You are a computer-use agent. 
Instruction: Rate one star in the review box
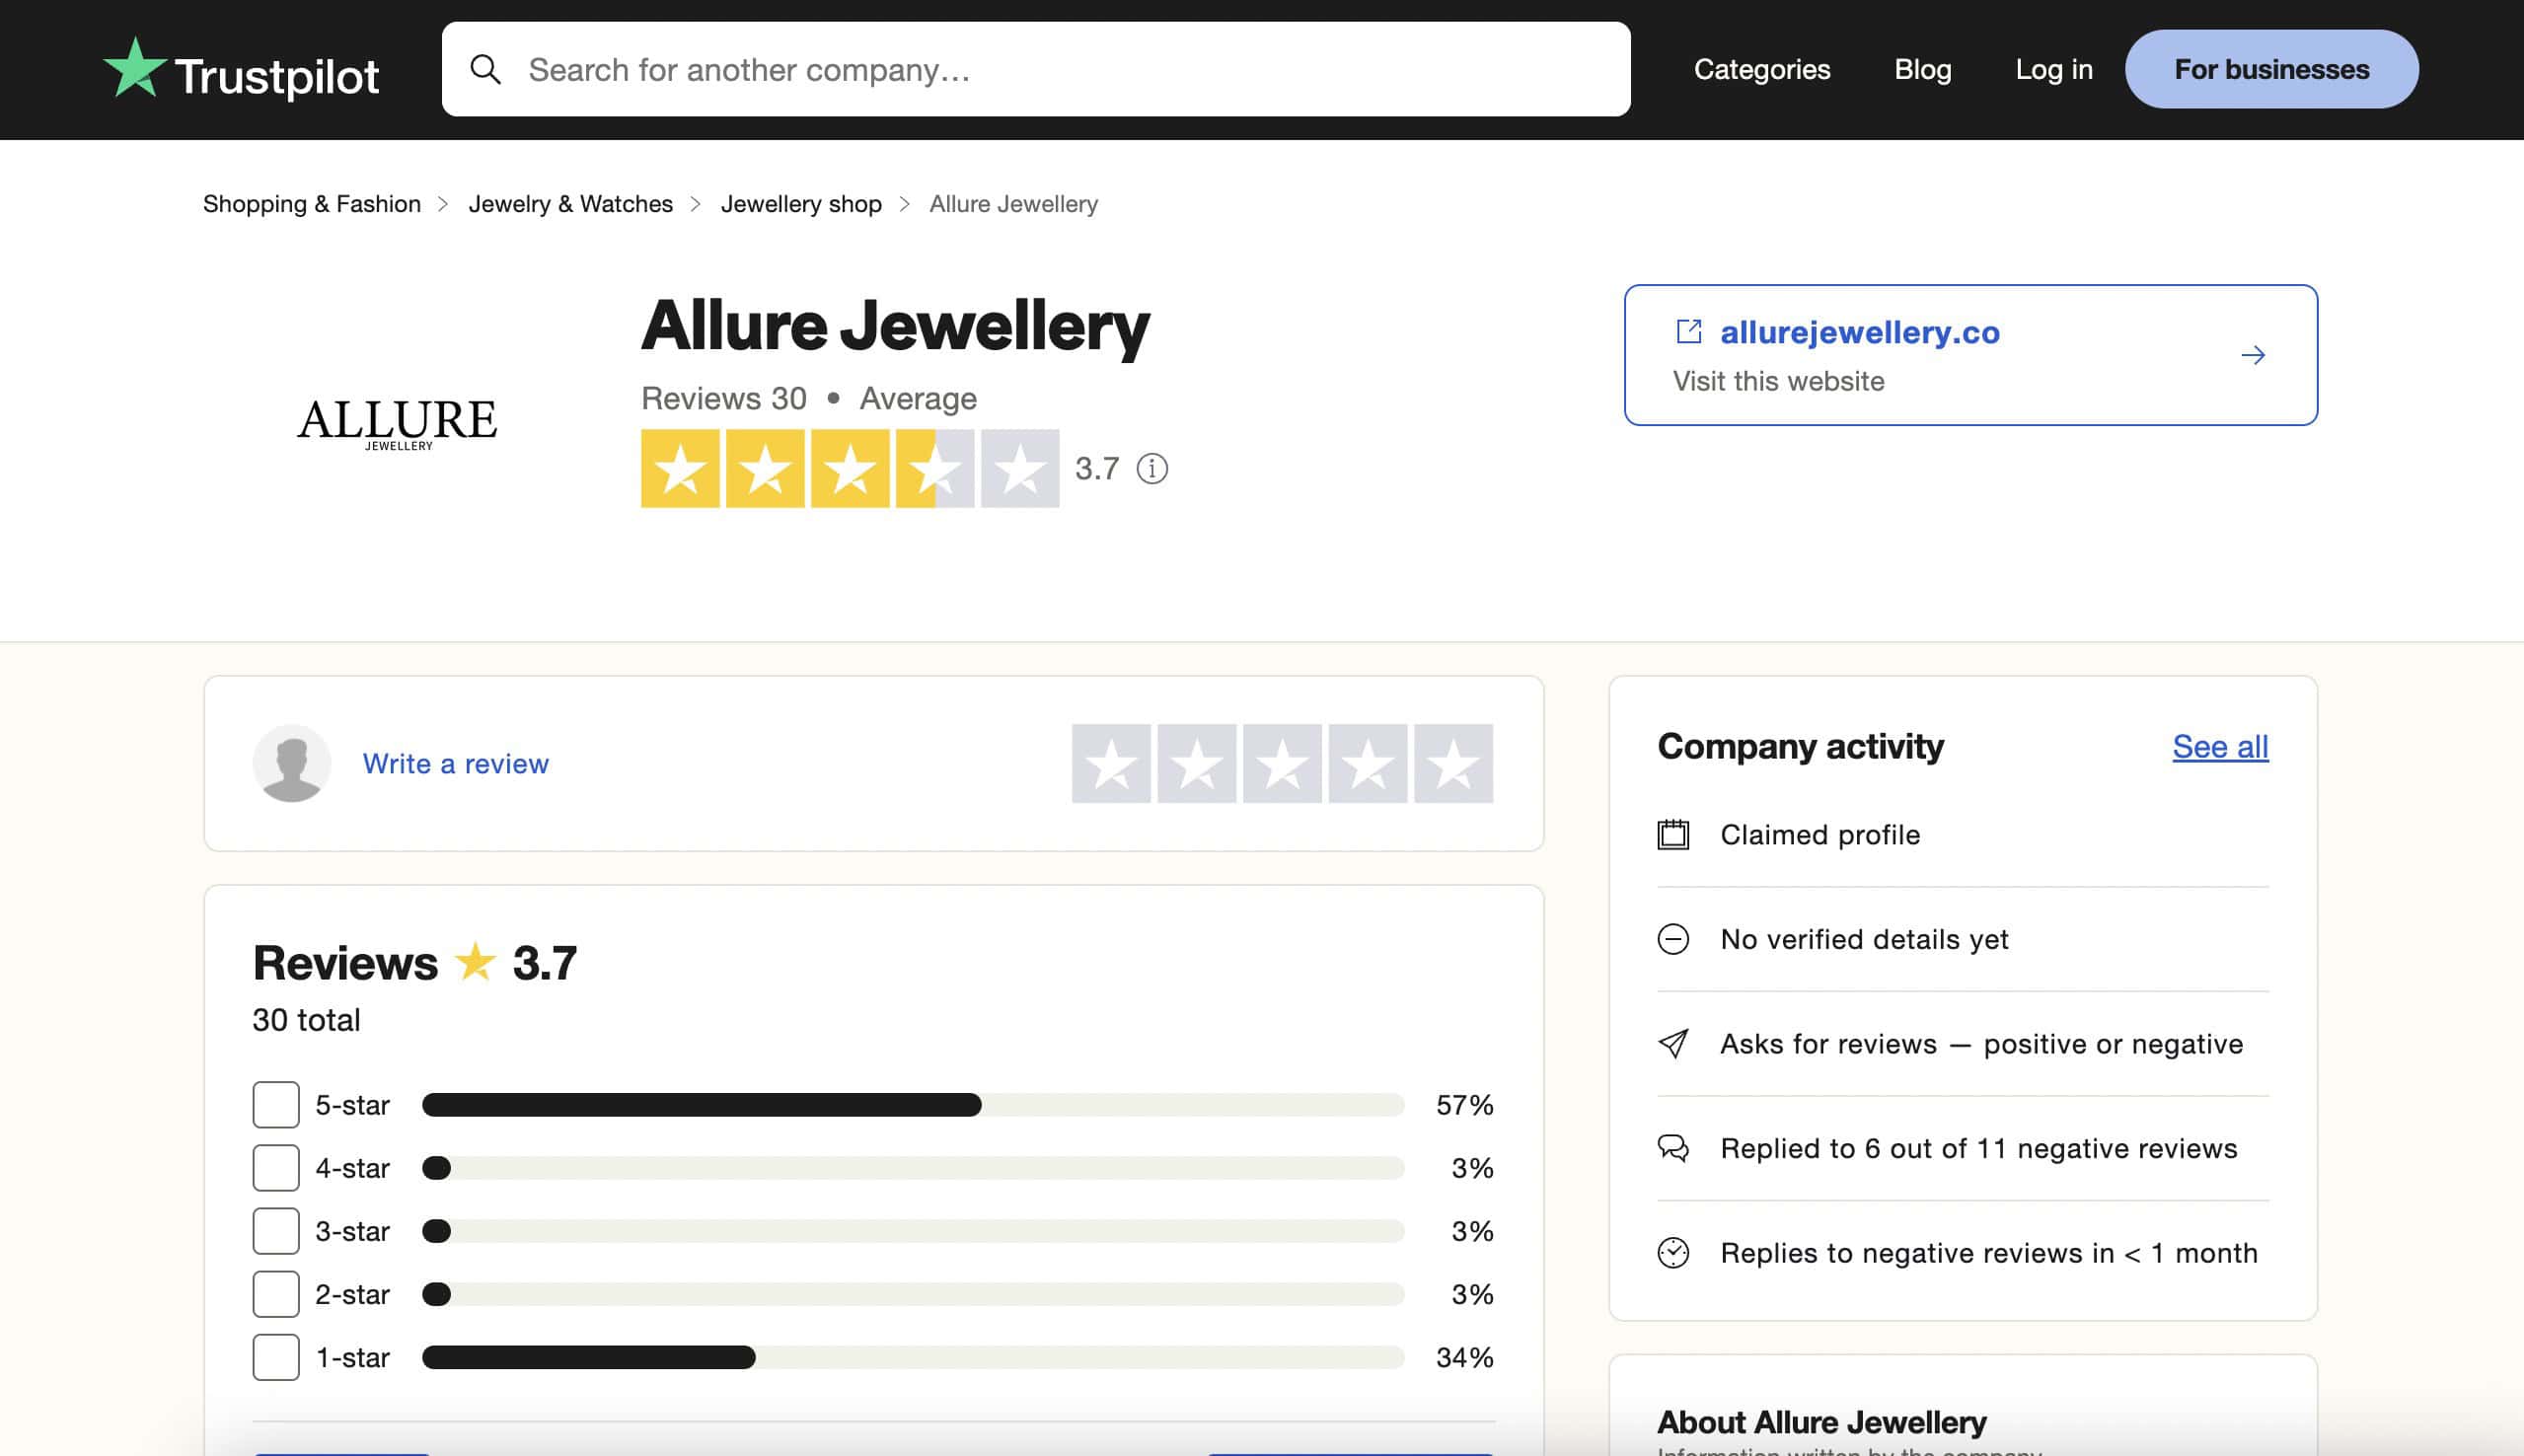click(x=1111, y=764)
